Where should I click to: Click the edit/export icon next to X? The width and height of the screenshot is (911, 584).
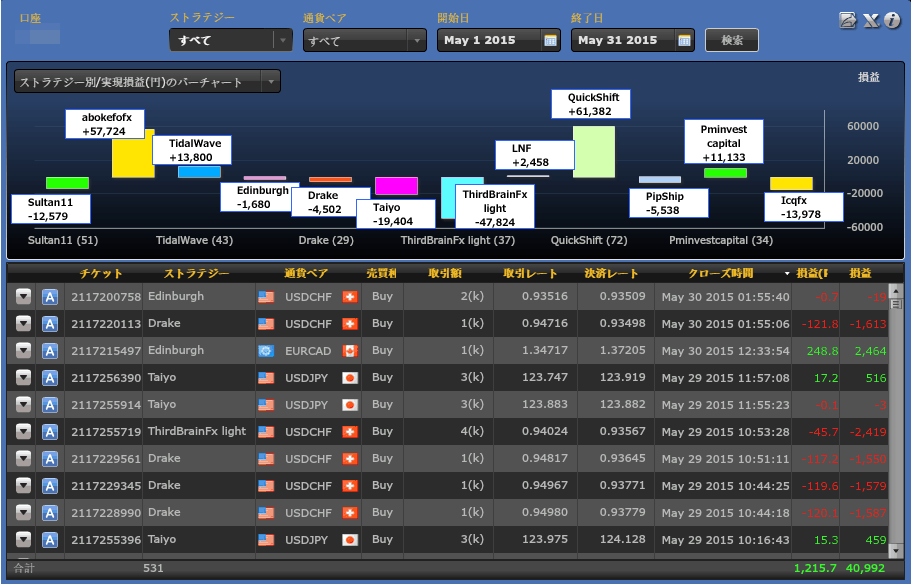coord(848,21)
